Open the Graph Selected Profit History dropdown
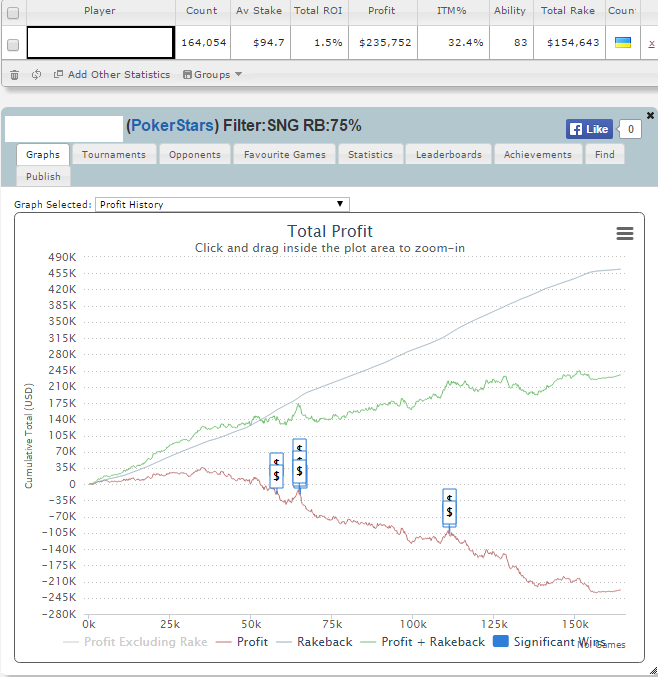Screen dimensions: 658x677 (222, 204)
